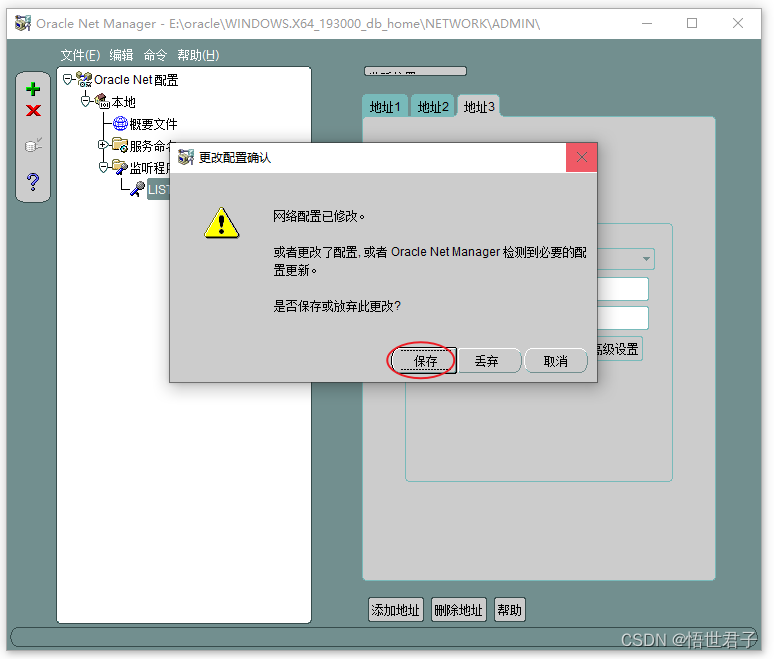Select the 地址3 tab
The image size is (774, 659).
479,106
